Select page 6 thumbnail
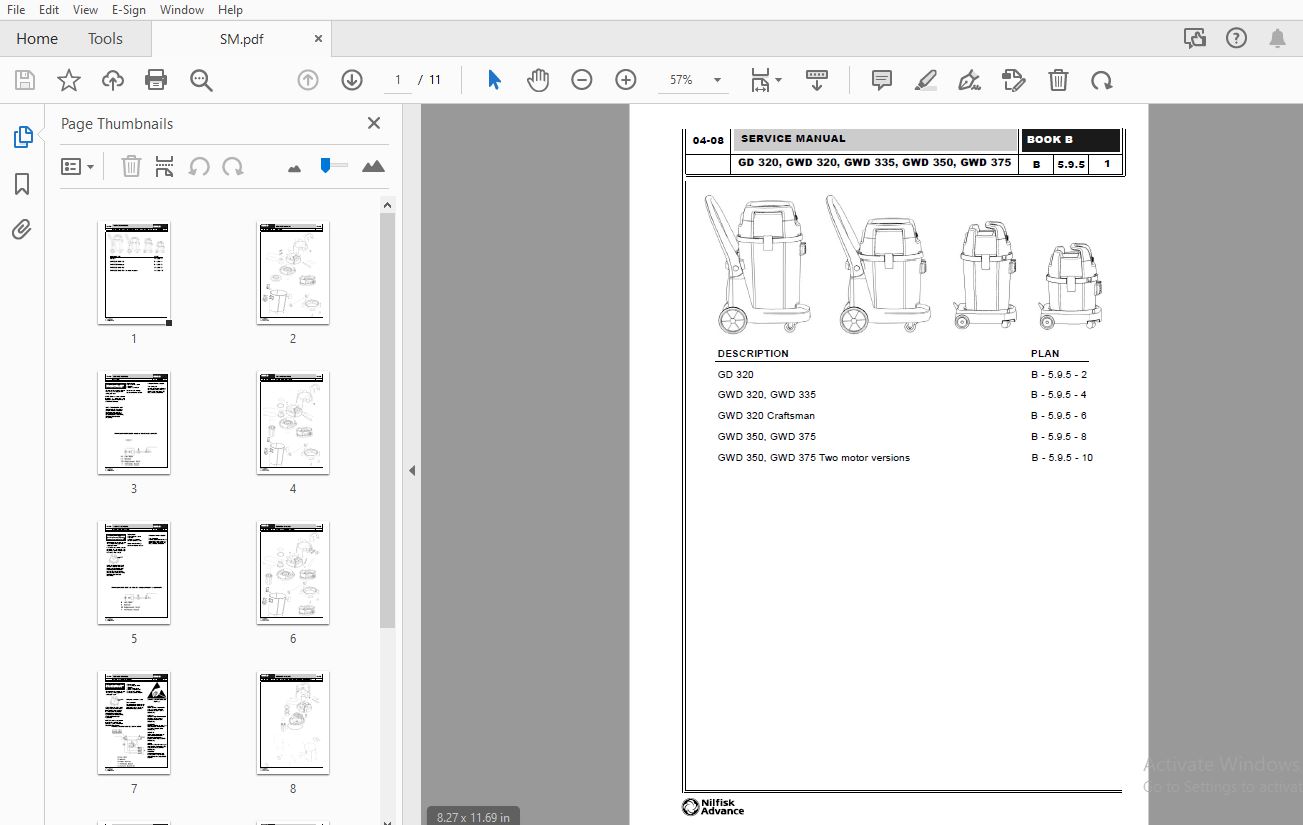Screen dimensions: 1303x825 293,573
